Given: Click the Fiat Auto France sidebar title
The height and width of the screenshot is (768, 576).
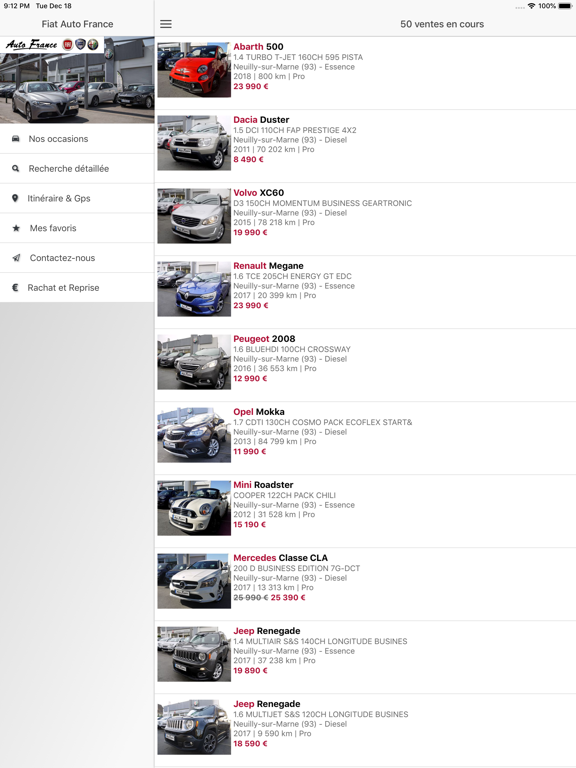Looking at the screenshot, I should (x=77, y=24).
